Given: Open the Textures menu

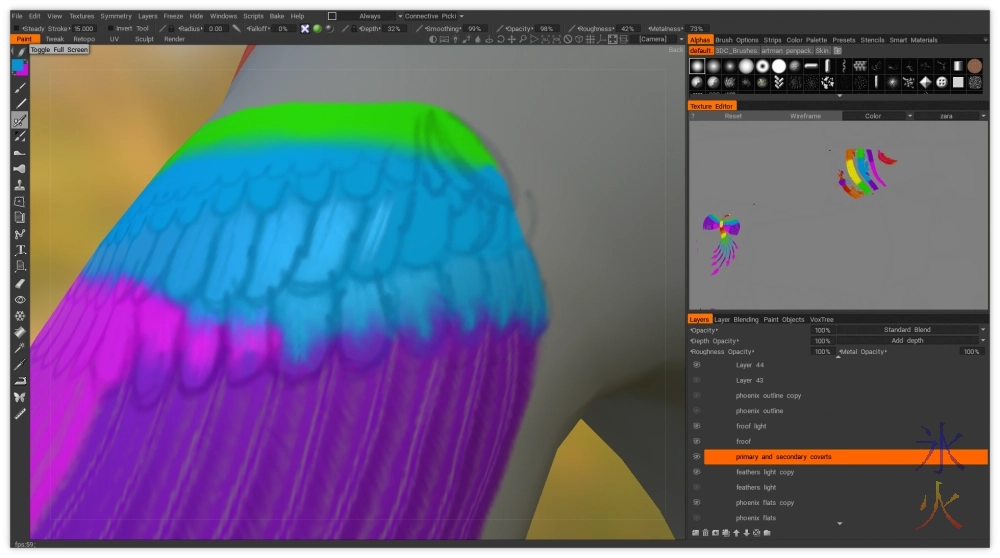Looking at the screenshot, I should 81,16.
